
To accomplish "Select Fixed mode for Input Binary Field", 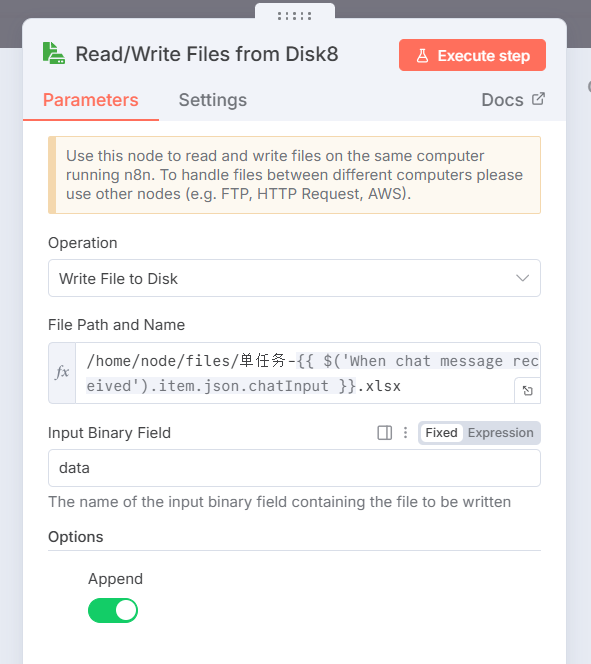I will (x=441, y=433).
